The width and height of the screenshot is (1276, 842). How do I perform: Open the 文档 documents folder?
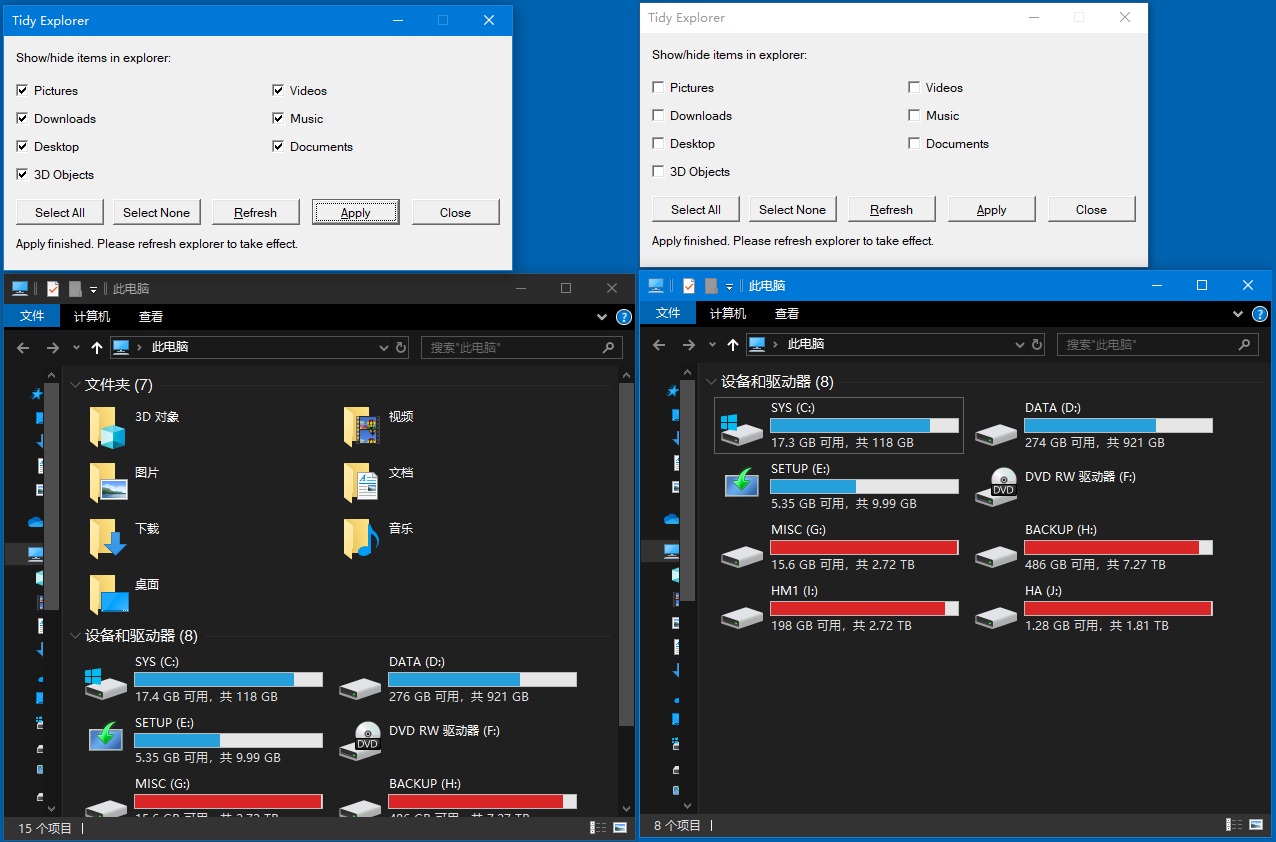(379, 483)
